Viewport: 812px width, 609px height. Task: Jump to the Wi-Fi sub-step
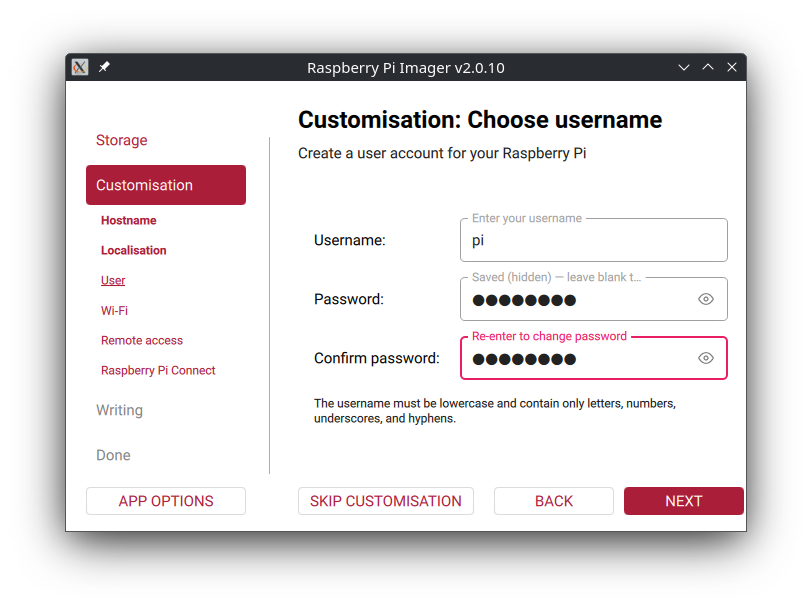[x=114, y=311]
